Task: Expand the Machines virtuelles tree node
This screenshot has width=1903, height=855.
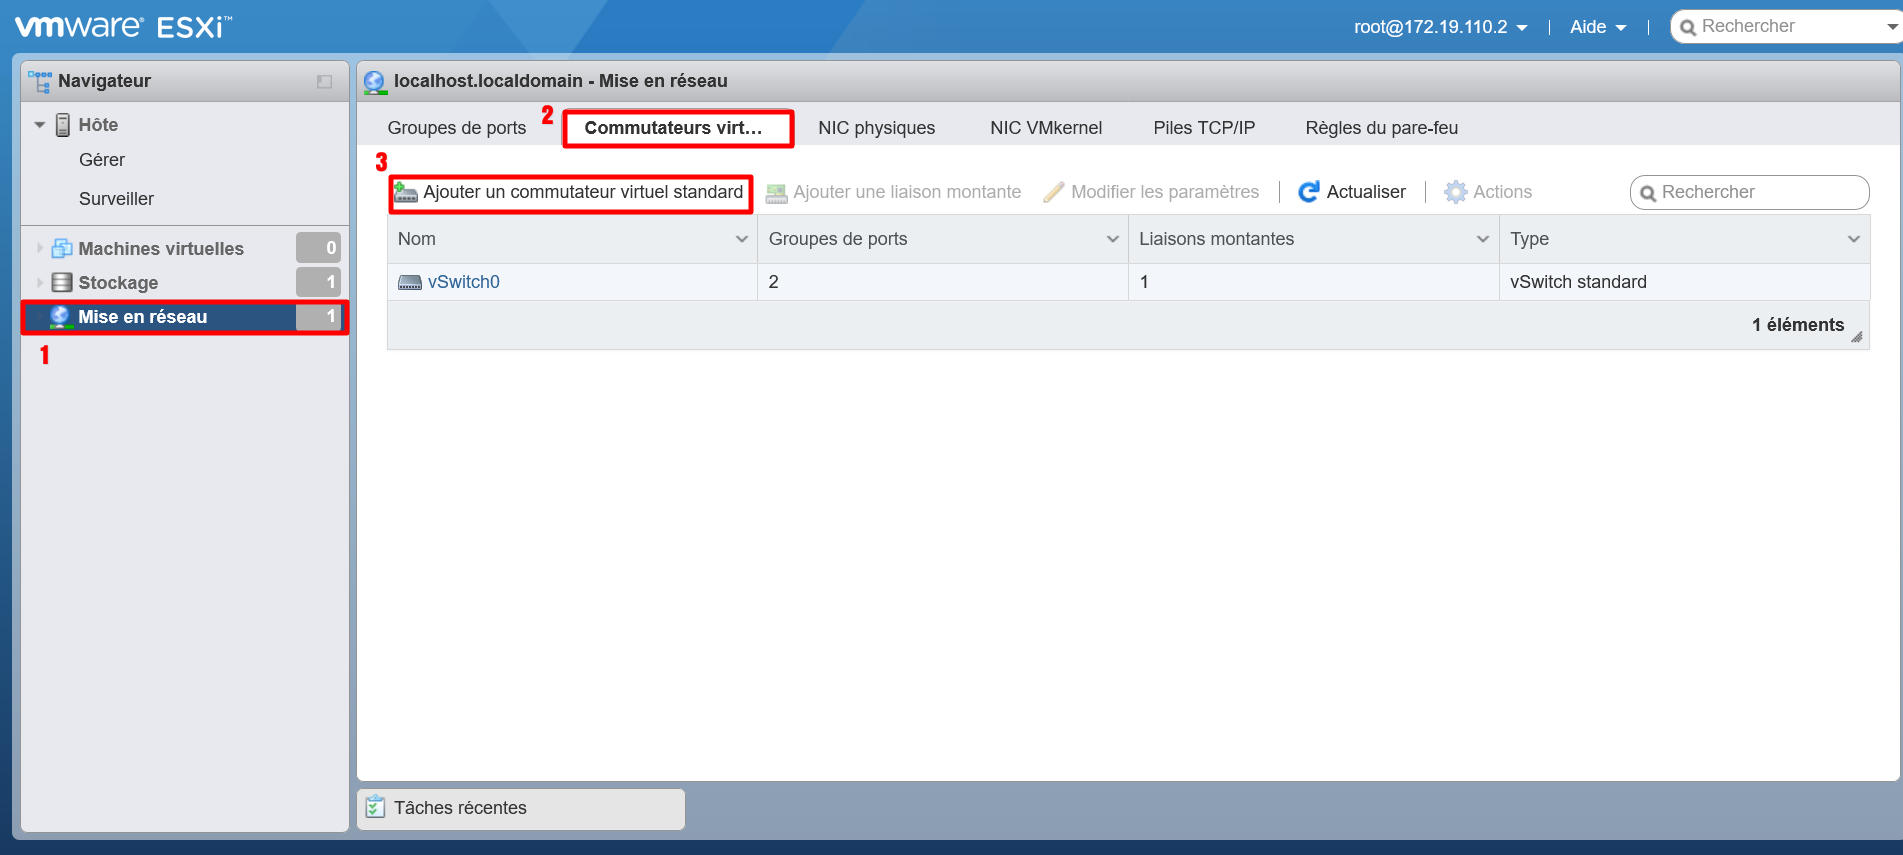Action: click(x=40, y=249)
